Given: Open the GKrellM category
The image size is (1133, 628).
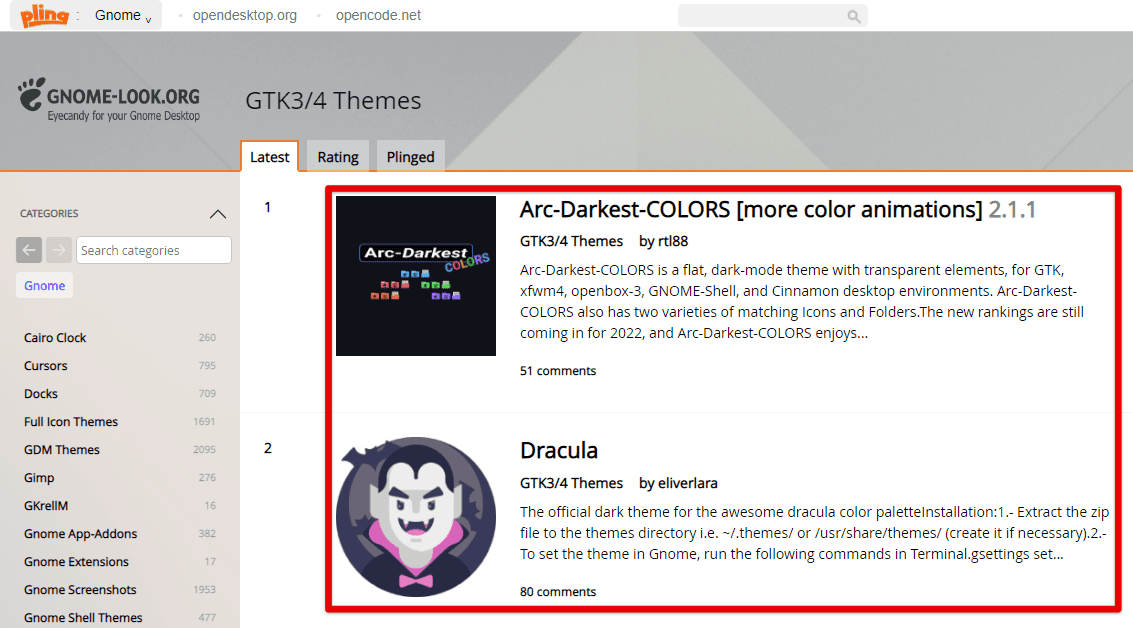Looking at the screenshot, I should coord(46,506).
